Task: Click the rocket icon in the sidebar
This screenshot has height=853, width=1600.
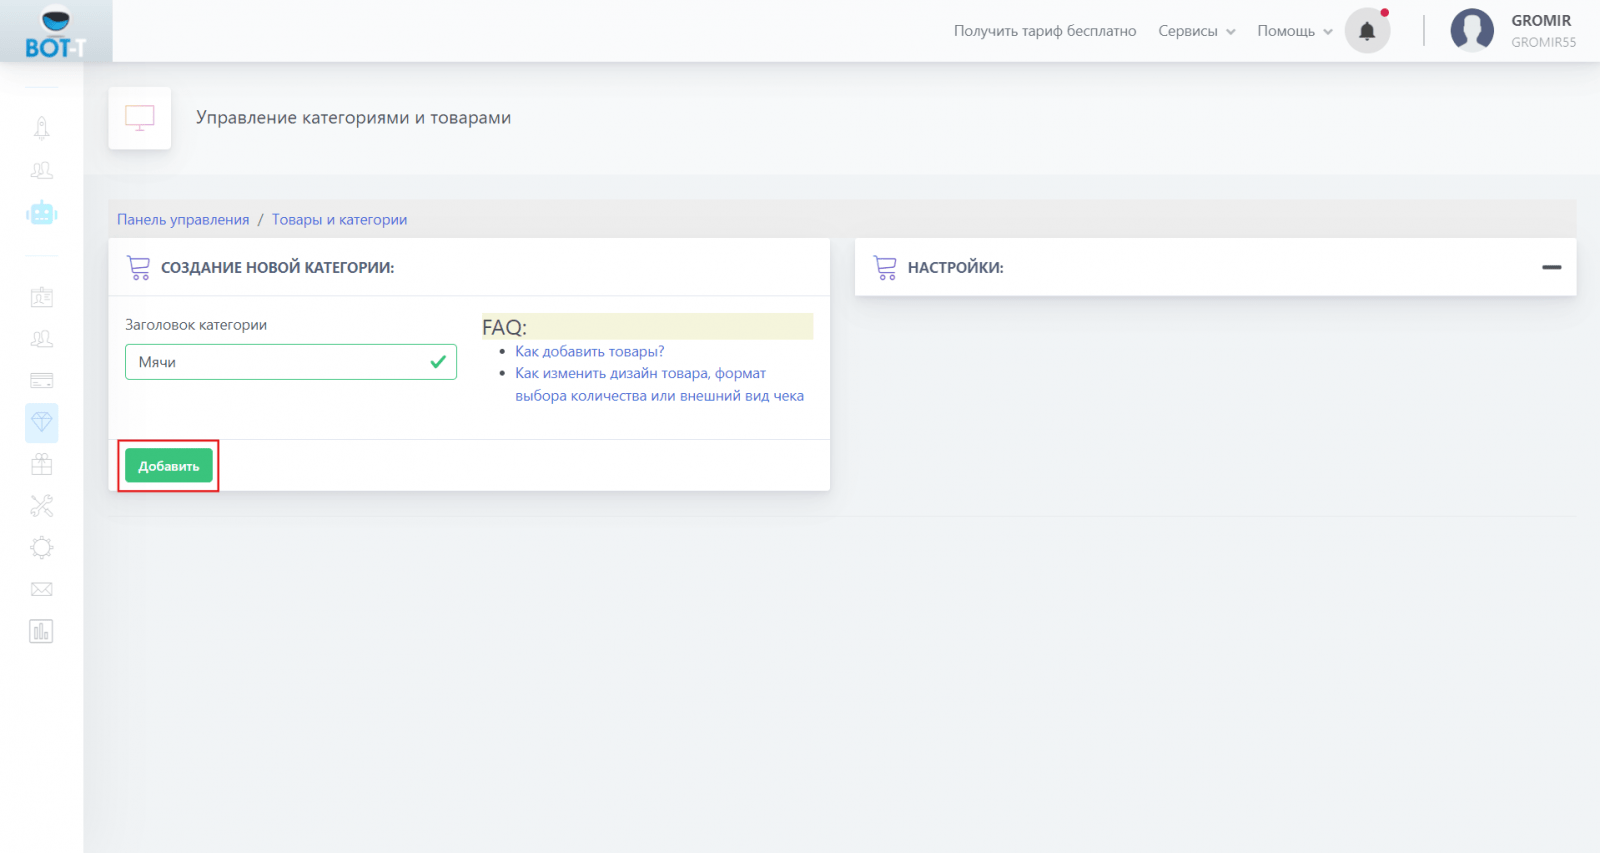Action: pos(41,128)
